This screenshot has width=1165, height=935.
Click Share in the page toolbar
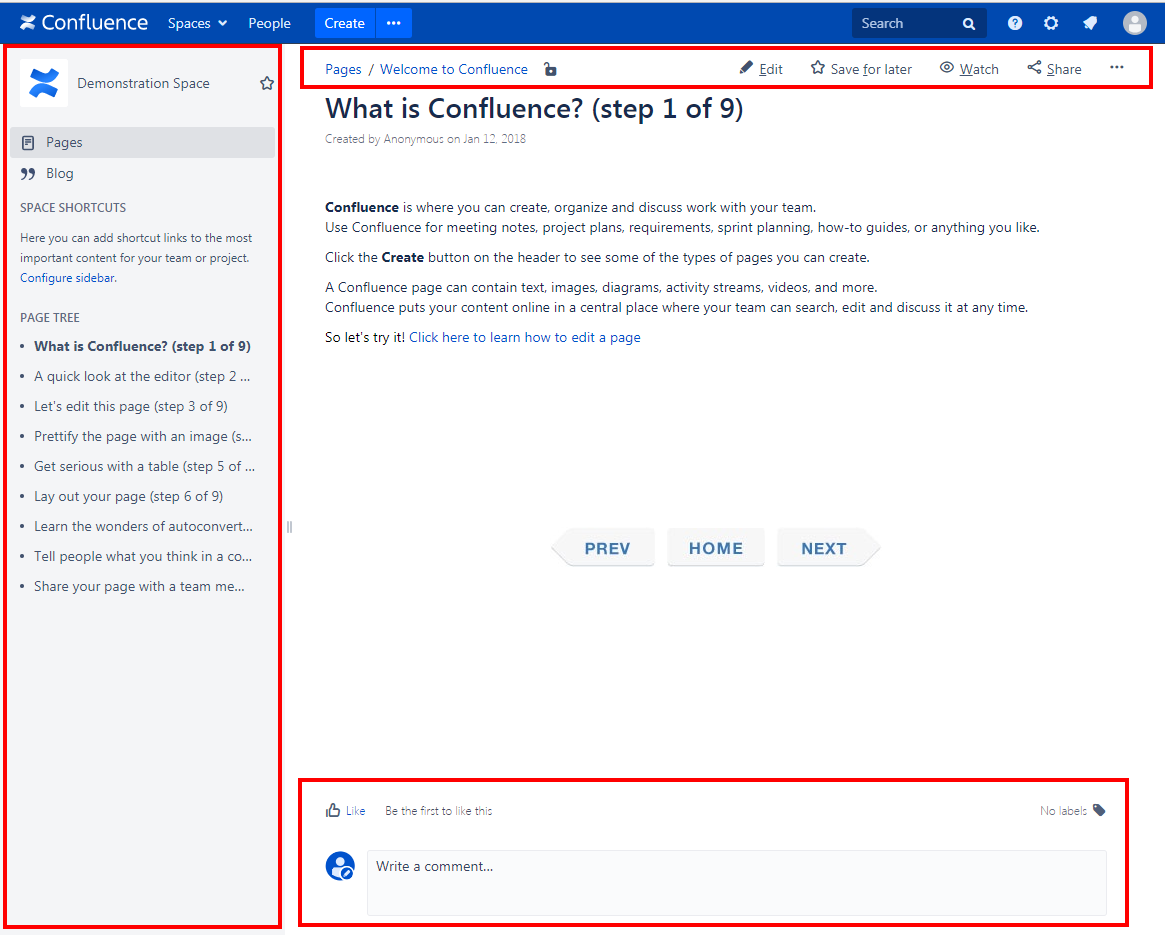click(1054, 69)
